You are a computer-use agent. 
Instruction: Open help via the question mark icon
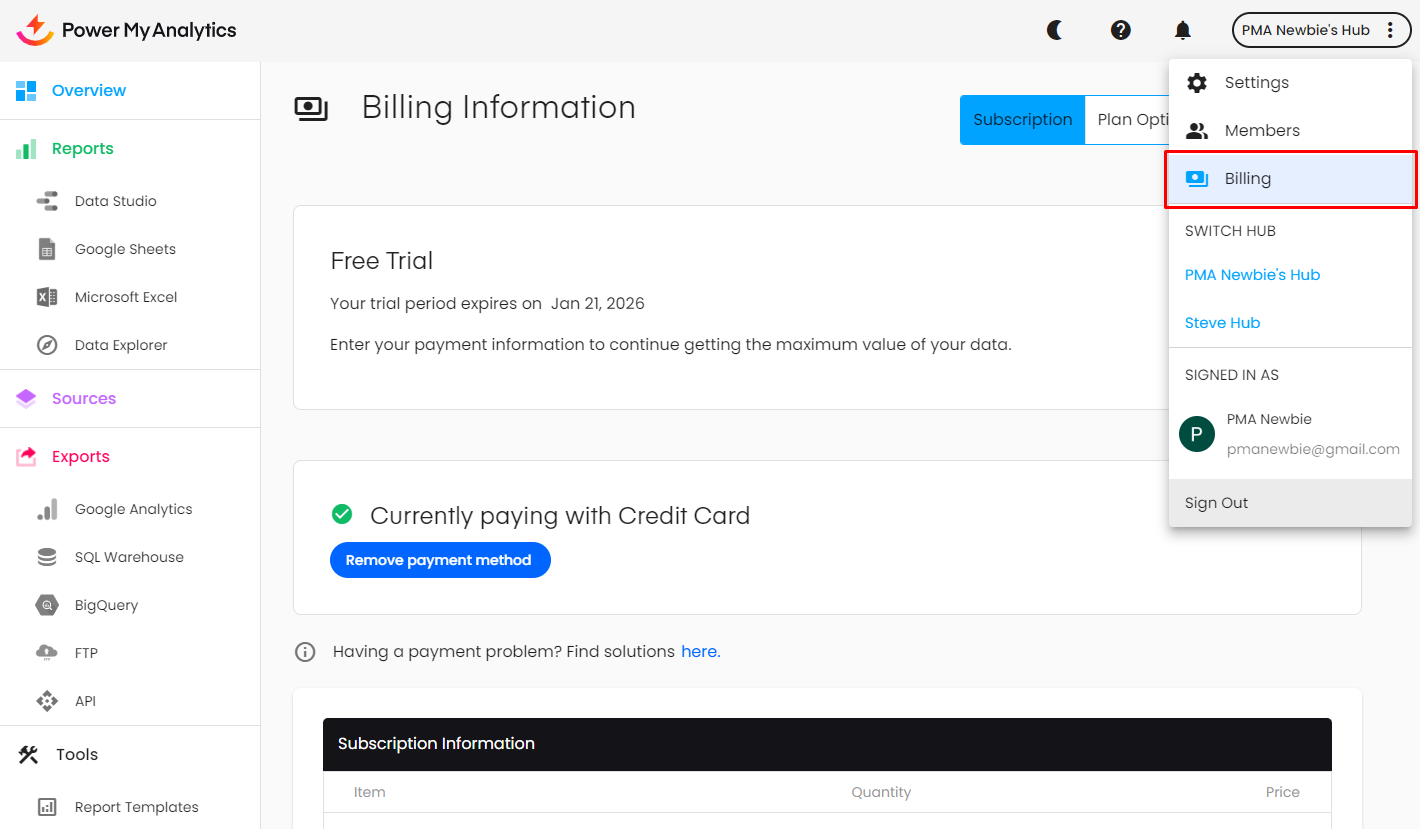click(1120, 30)
